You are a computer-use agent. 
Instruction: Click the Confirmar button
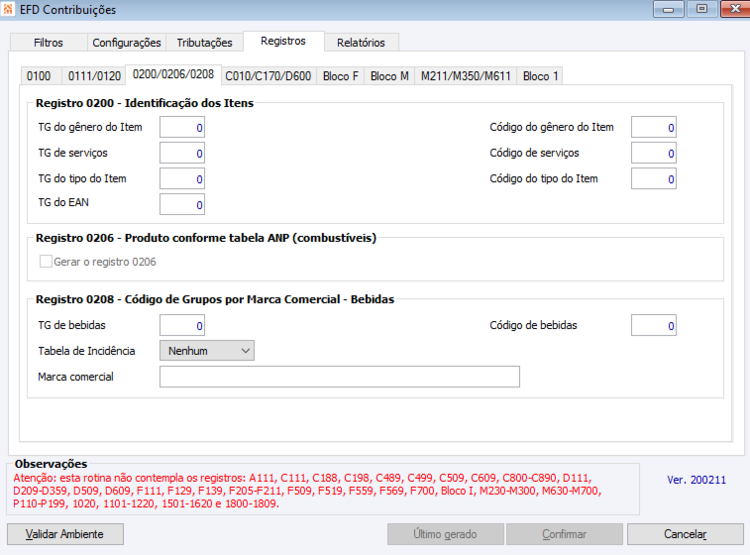tap(564, 534)
